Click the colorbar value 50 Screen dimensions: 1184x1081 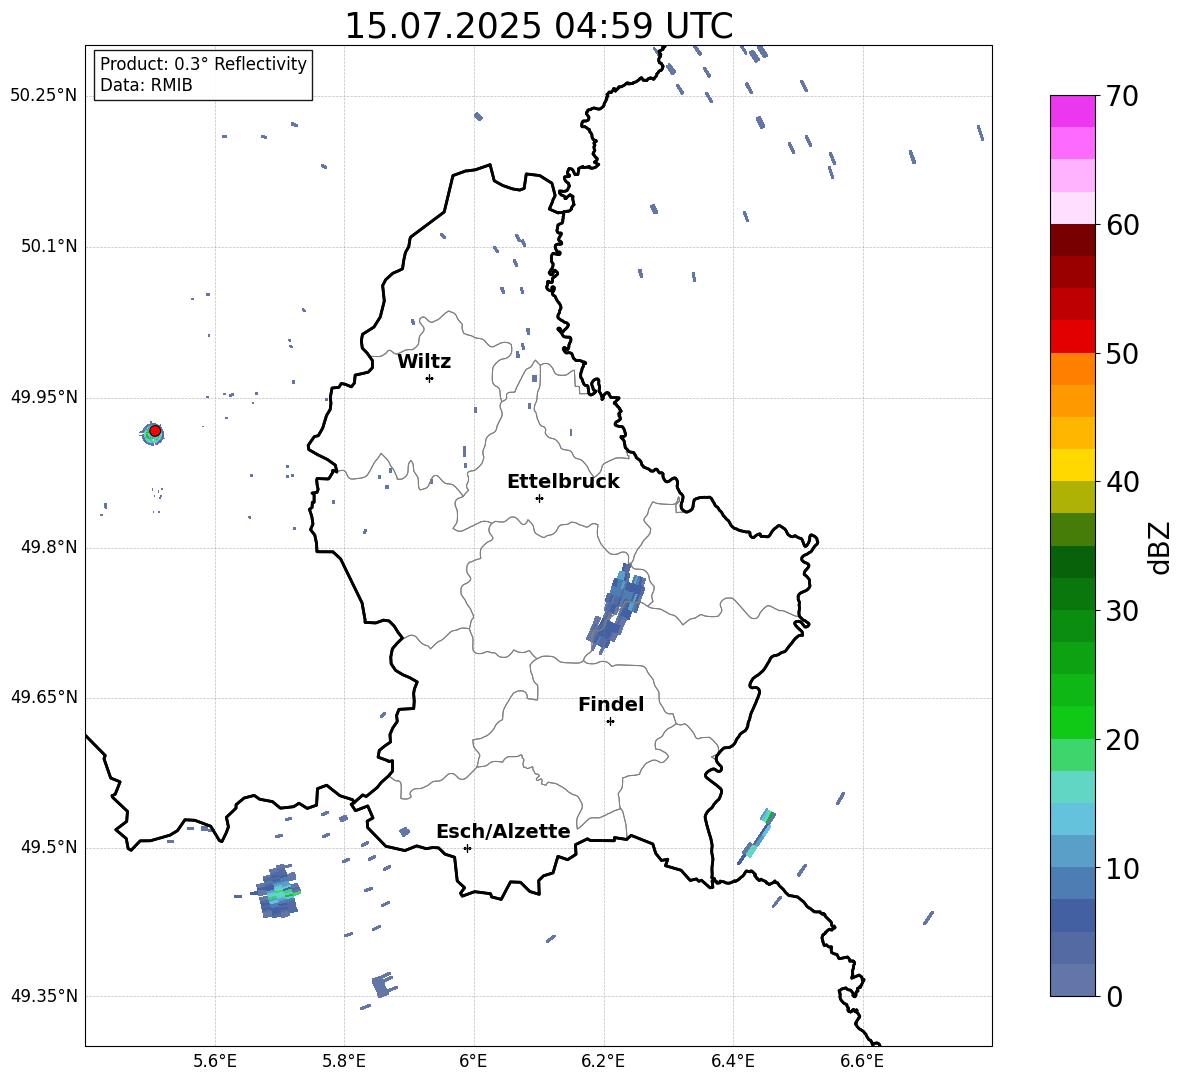pyautogui.click(x=1122, y=354)
